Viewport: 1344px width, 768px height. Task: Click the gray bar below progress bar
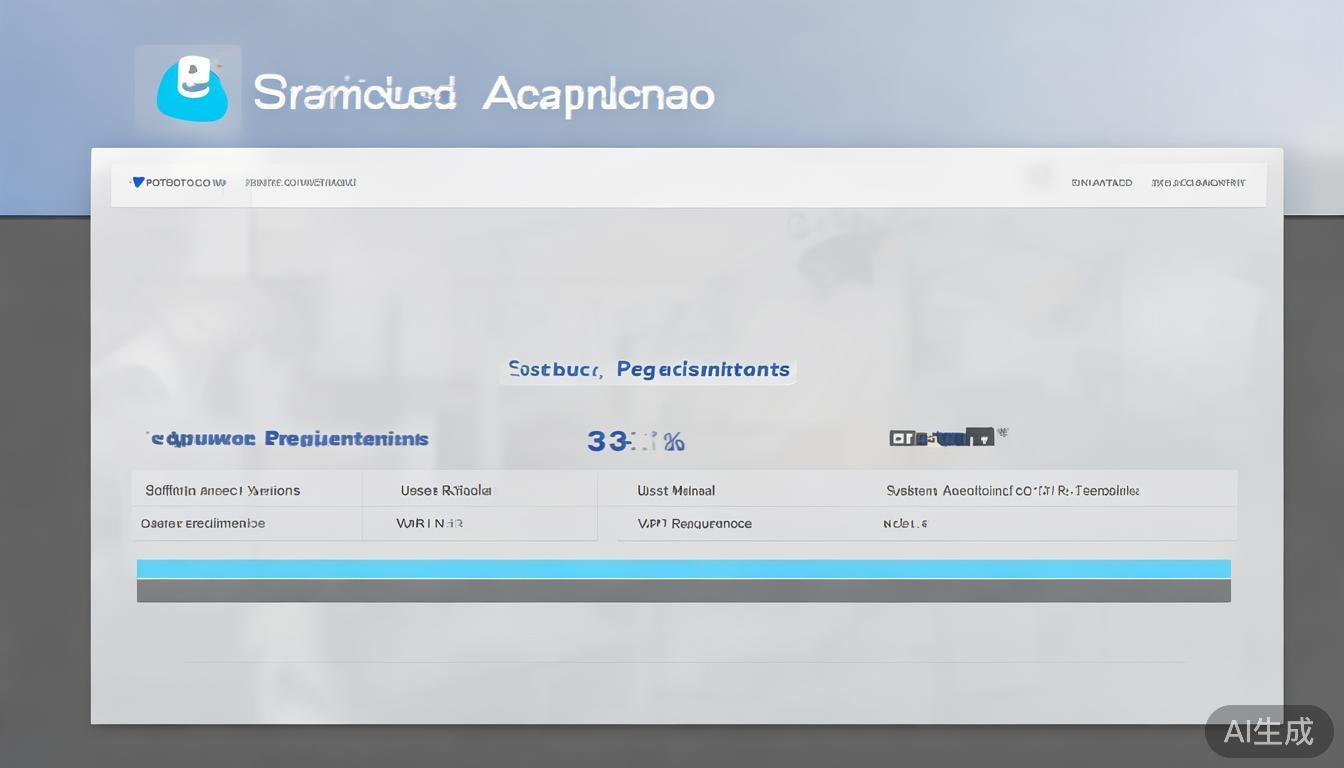[683, 591]
